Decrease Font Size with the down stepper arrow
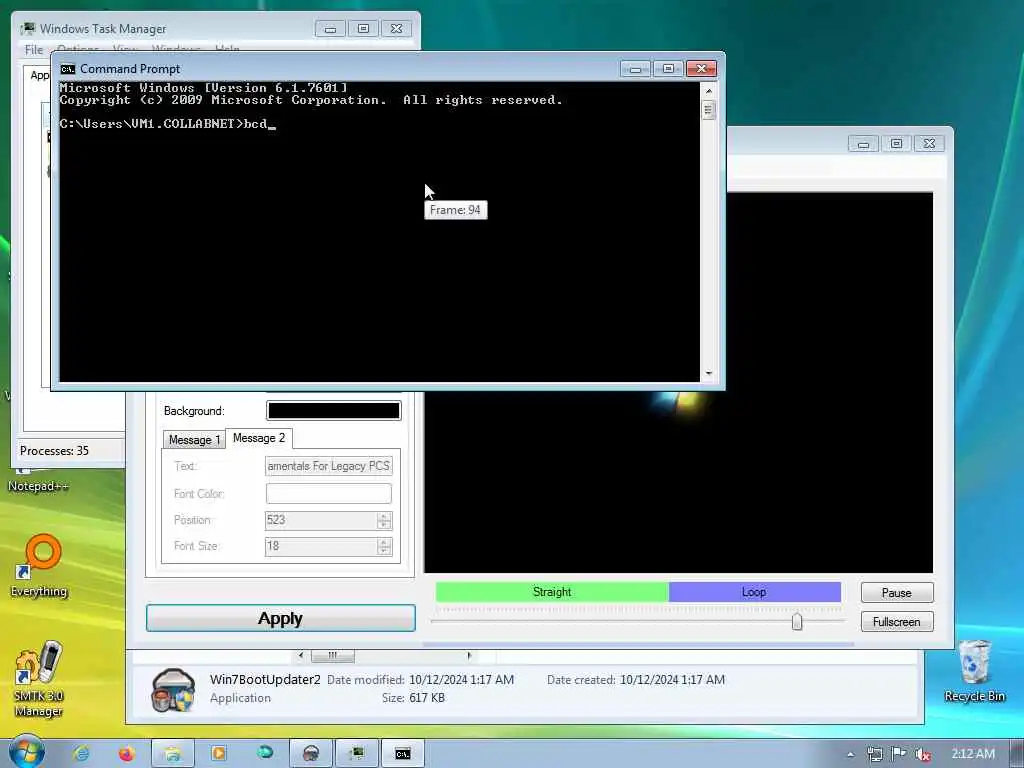This screenshot has width=1024, height=768. (384, 551)
